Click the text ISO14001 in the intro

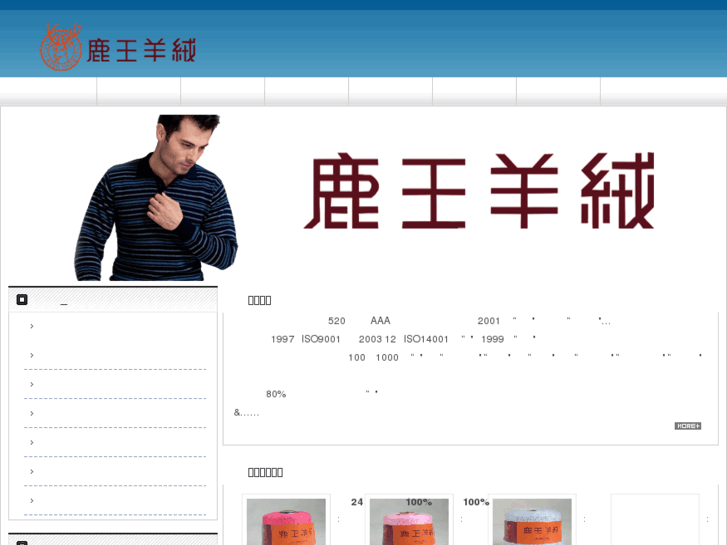click(x=426, y=339)
